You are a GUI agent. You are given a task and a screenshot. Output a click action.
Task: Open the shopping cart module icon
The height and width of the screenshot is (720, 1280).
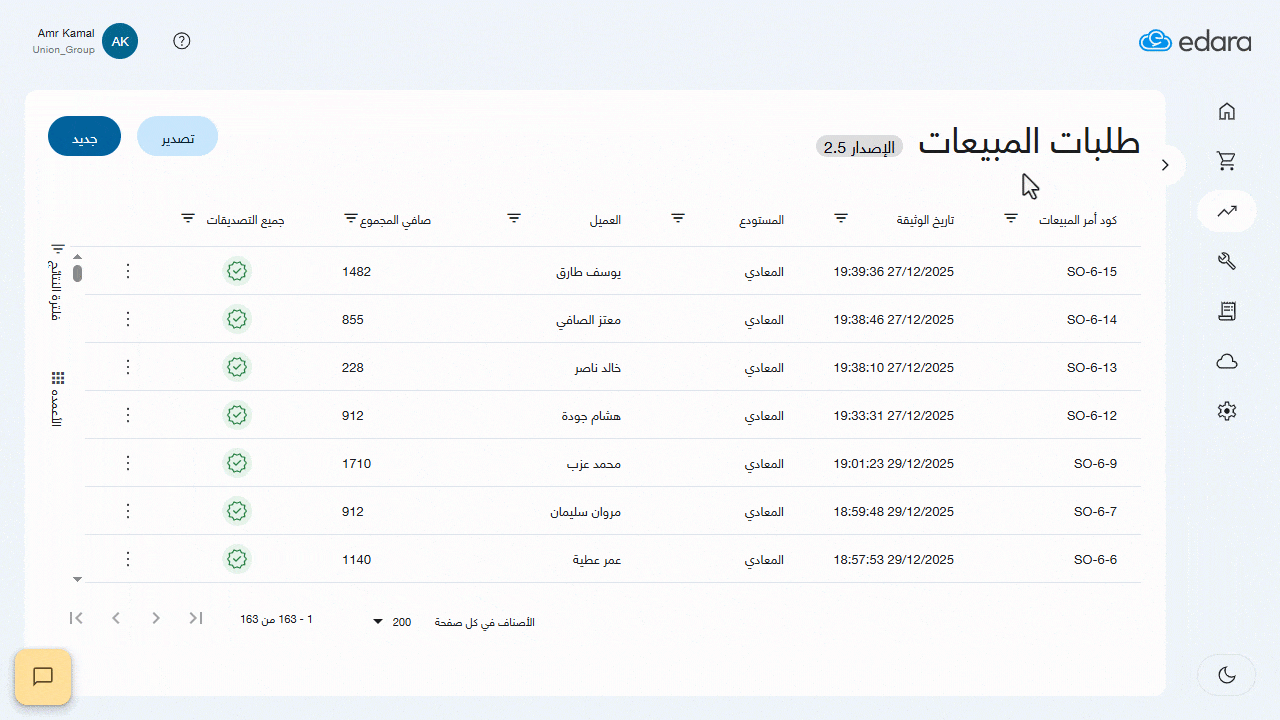1227,161
